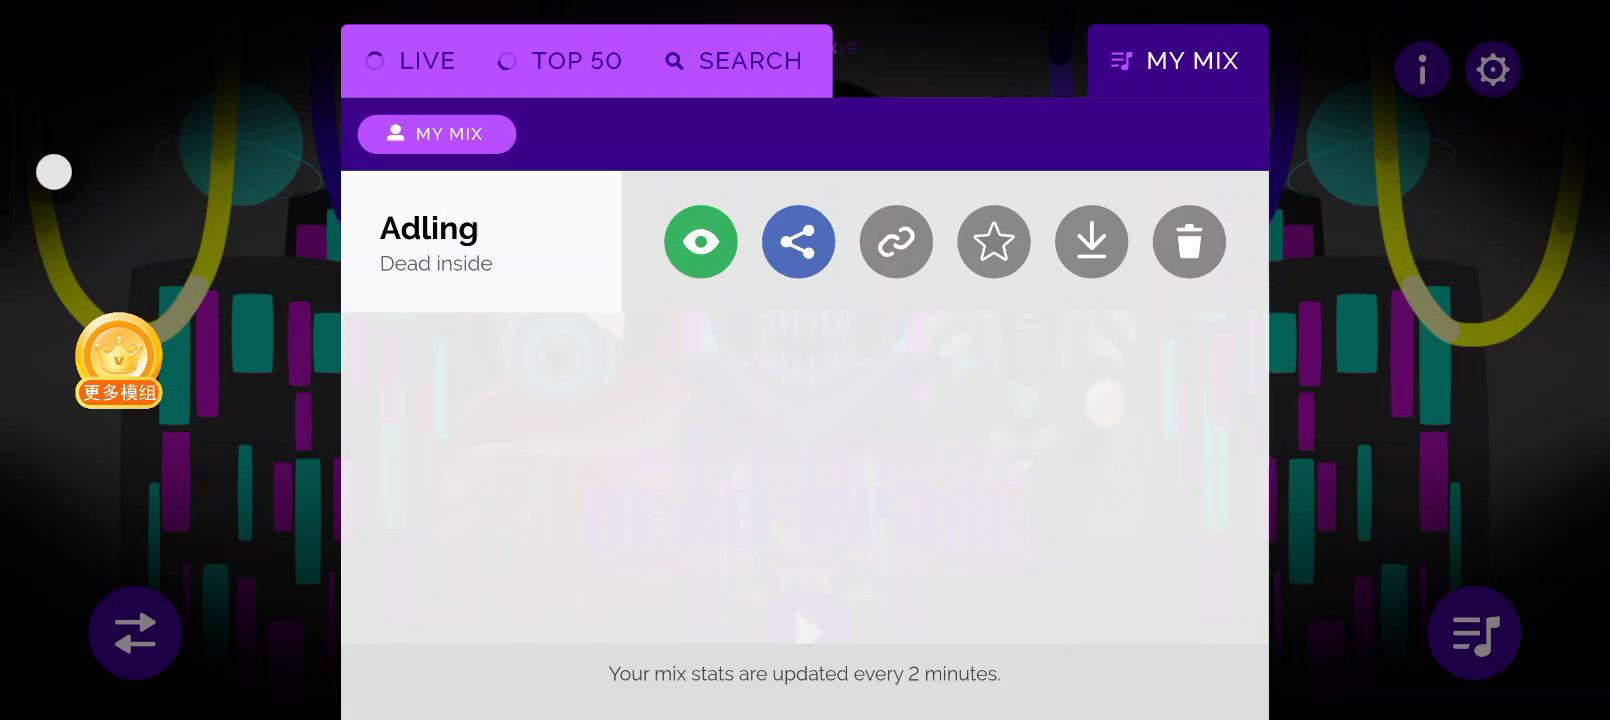Share the Adling mix
The width and height of the screenshot is (1610, 720).
pos(798,242)
